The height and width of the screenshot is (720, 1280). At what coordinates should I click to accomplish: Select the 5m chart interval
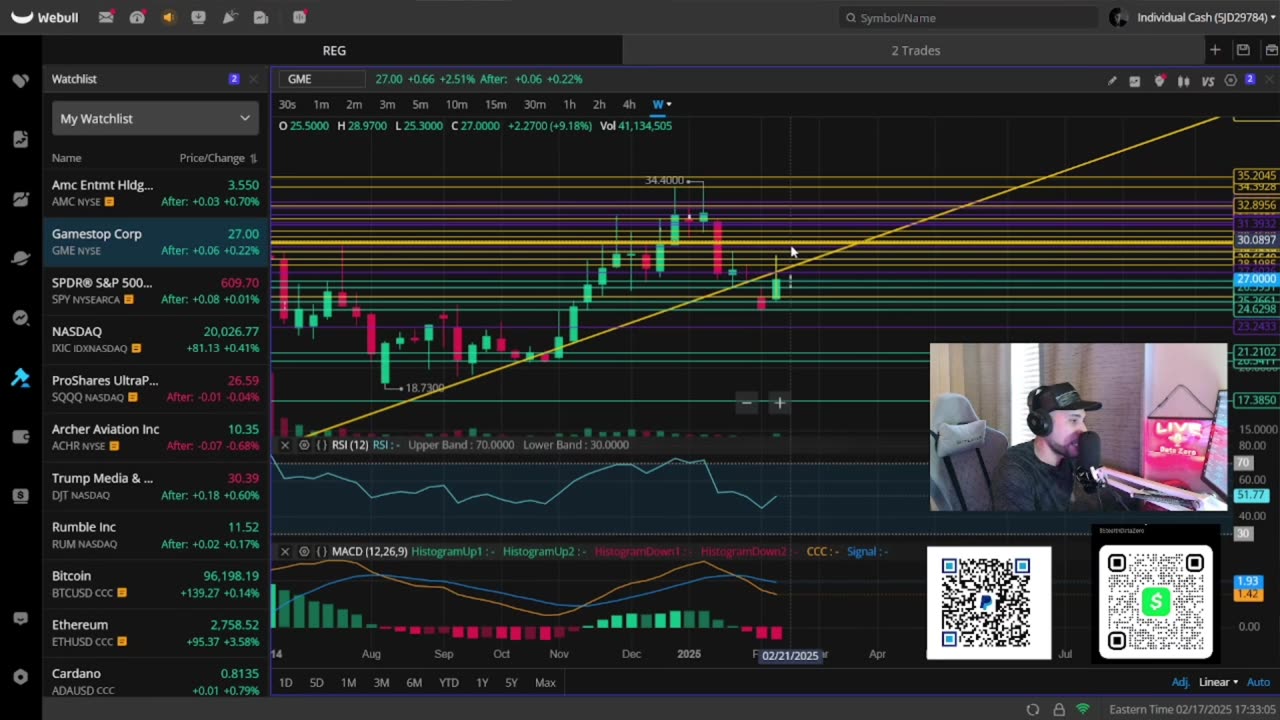click(x=420, y=105)
